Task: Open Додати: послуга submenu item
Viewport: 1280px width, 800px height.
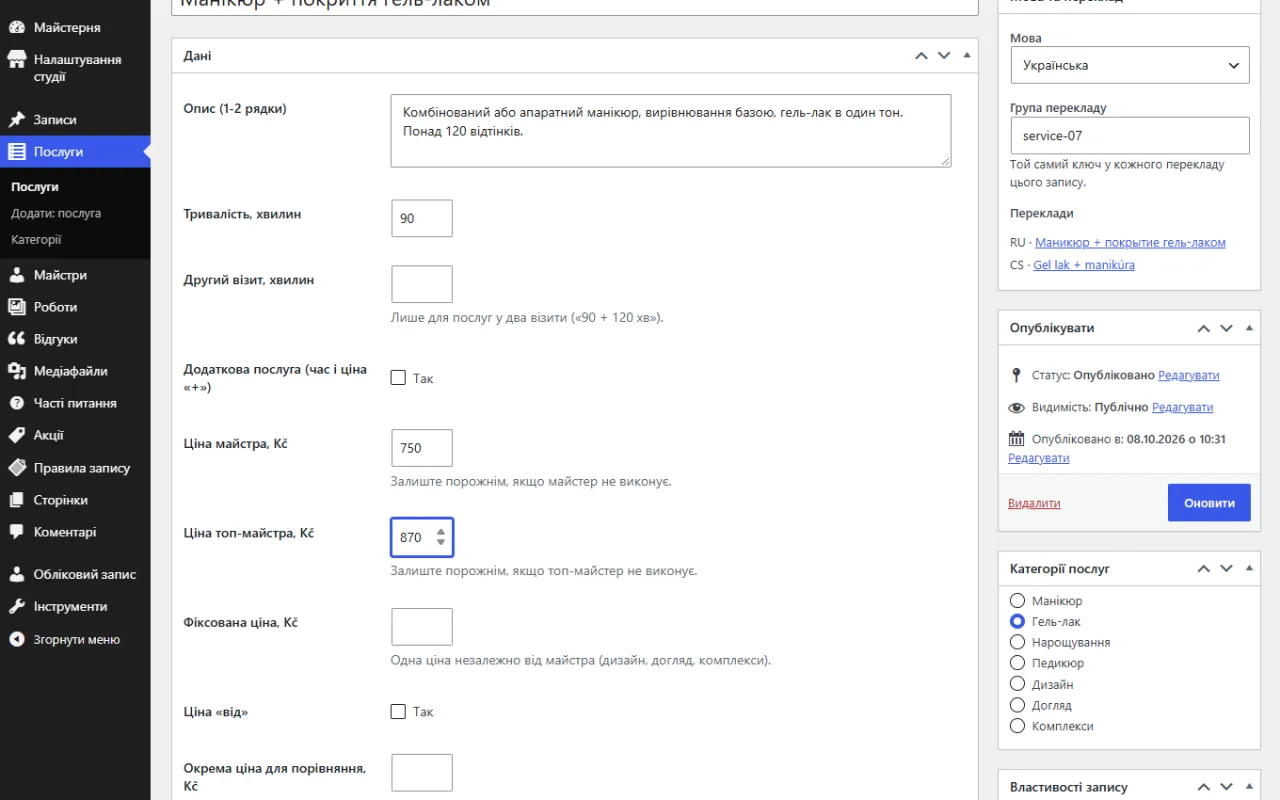Action: [x=56, y=213]
